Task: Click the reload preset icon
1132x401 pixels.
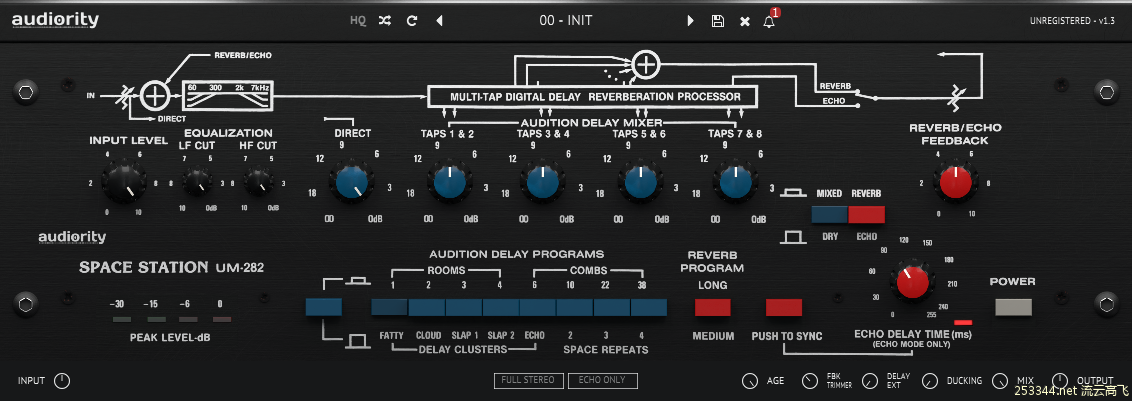Action: coord(412,21)
